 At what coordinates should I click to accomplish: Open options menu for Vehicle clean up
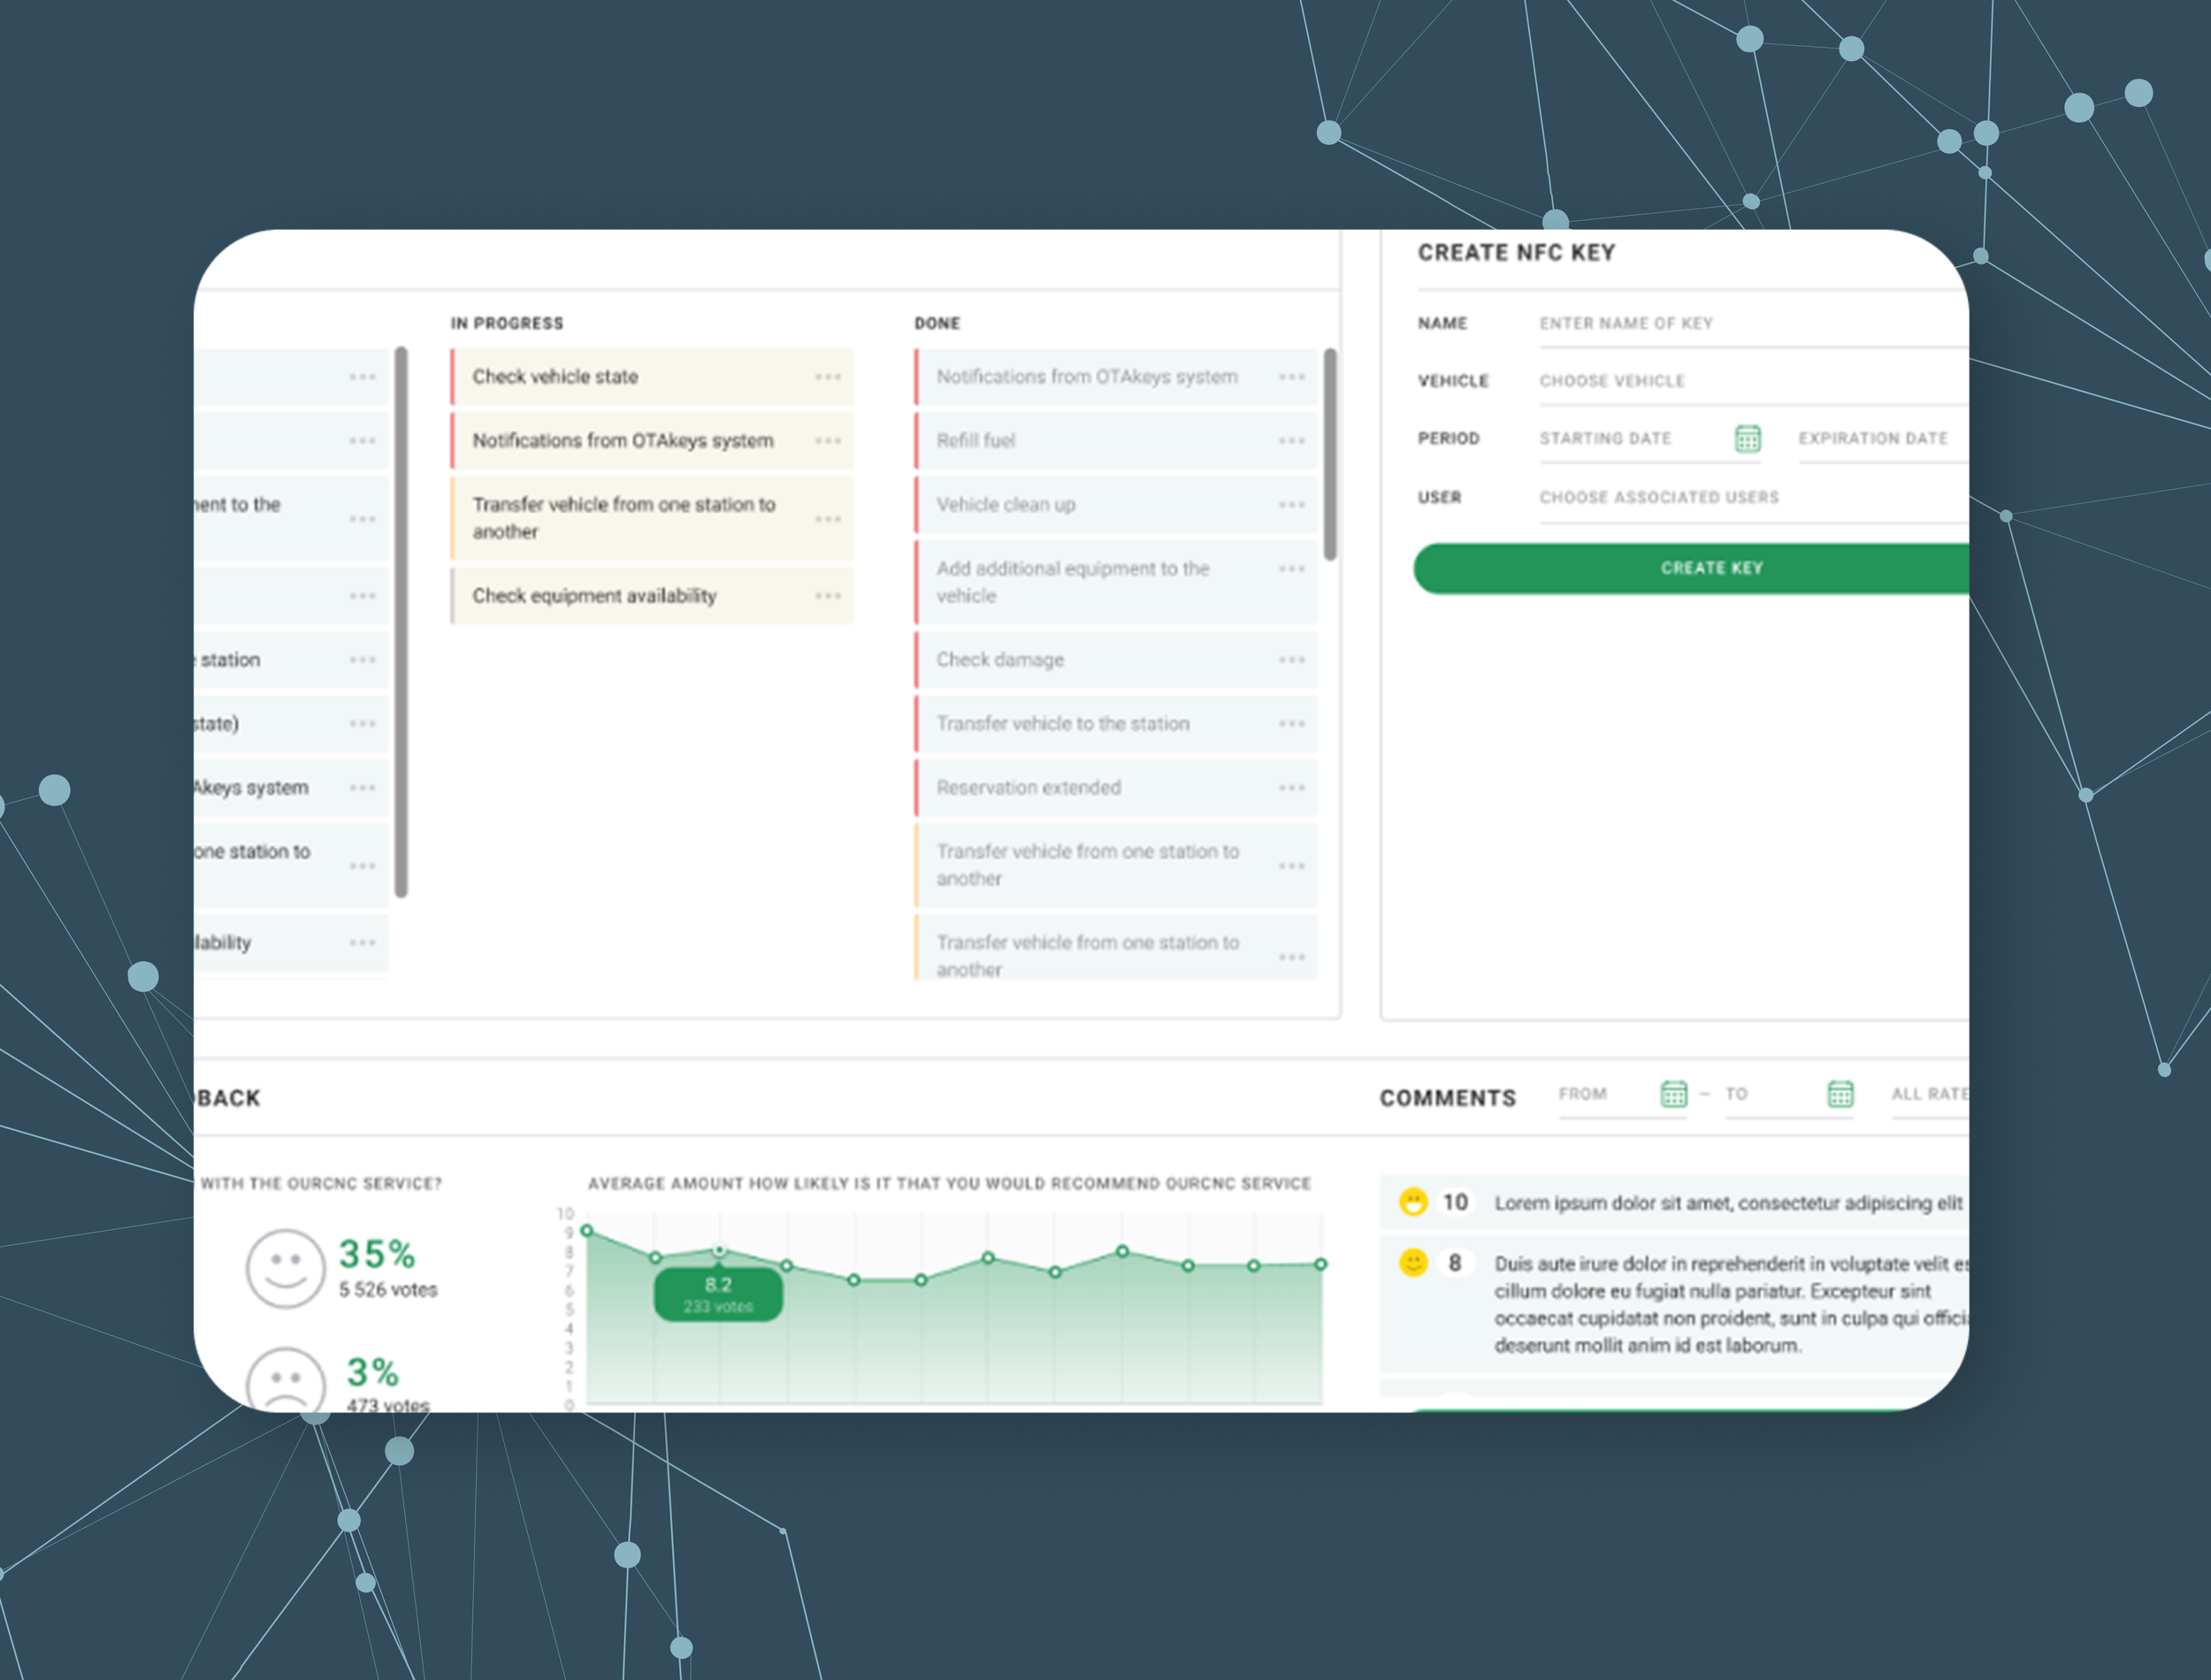pyautogui.click(x=1291, y=505)
